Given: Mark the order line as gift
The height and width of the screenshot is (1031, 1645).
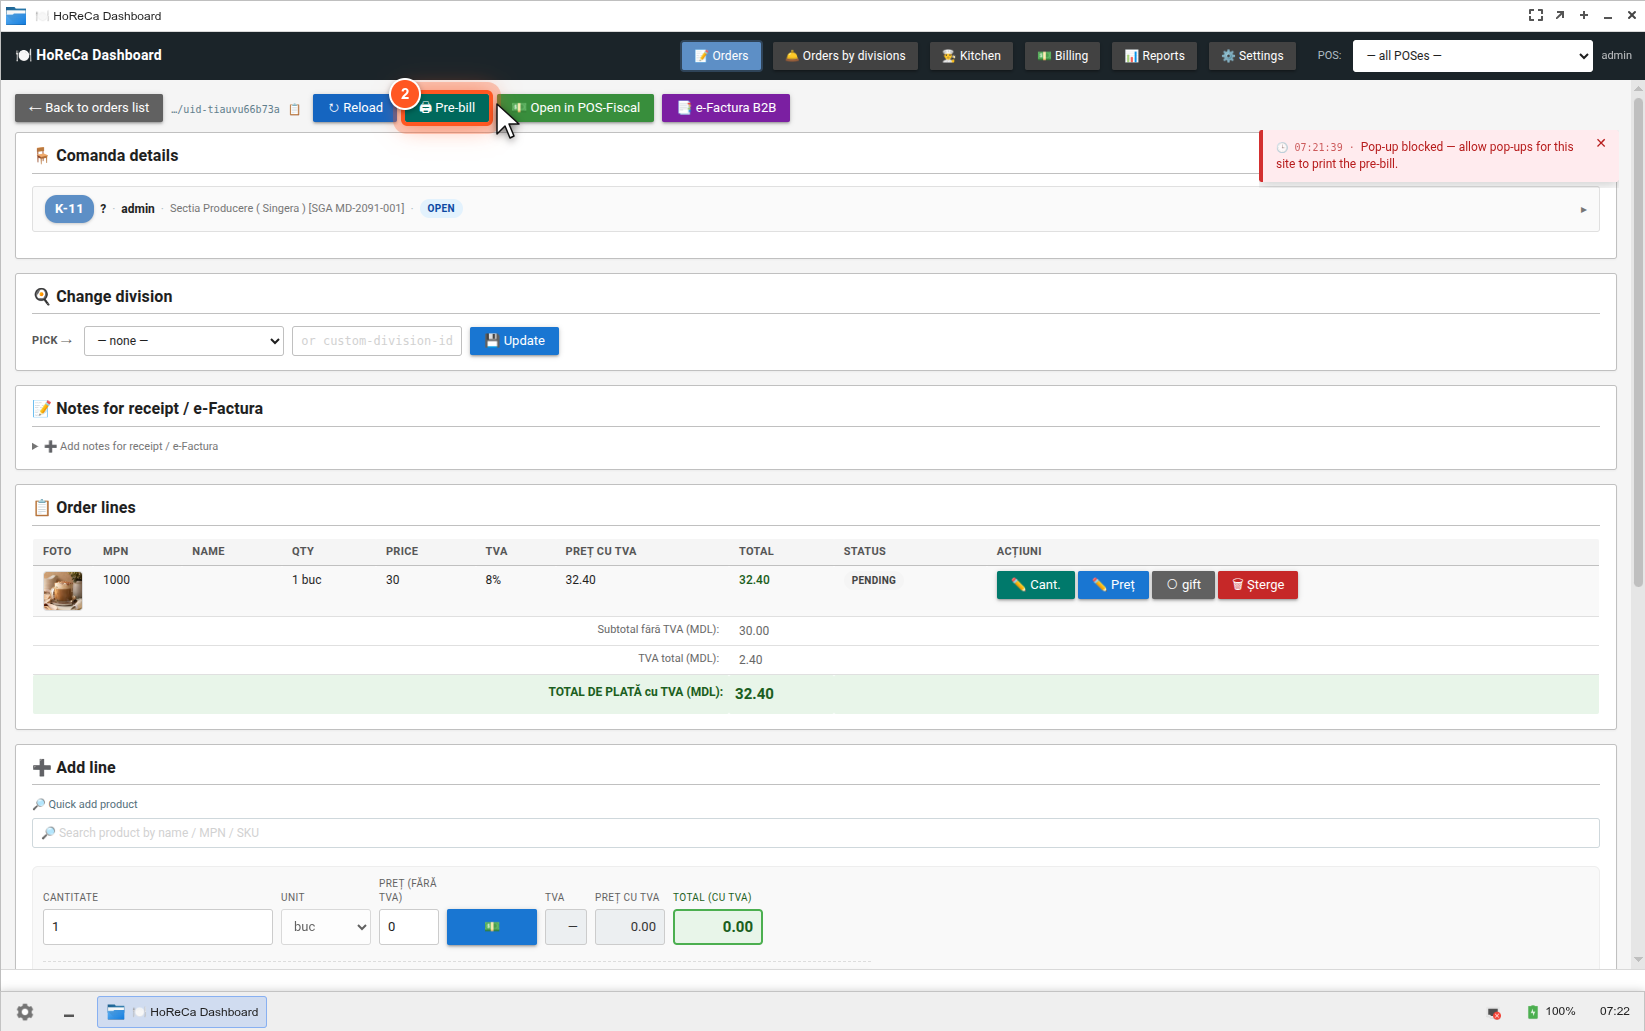Looking at the screenshot, I should tap(1183, 585).
